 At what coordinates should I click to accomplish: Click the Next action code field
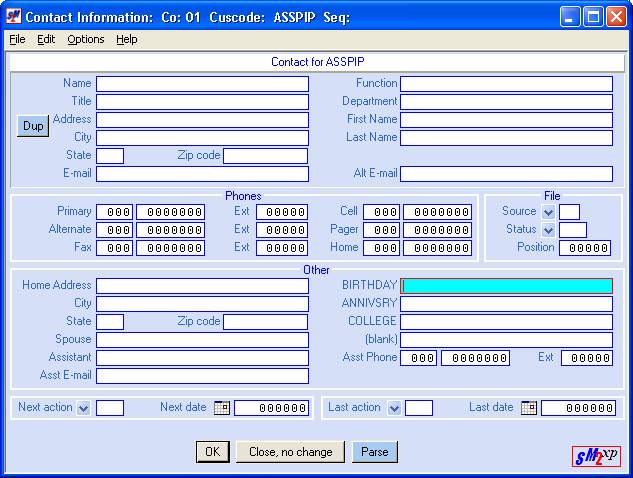click(x=110, y=408)
